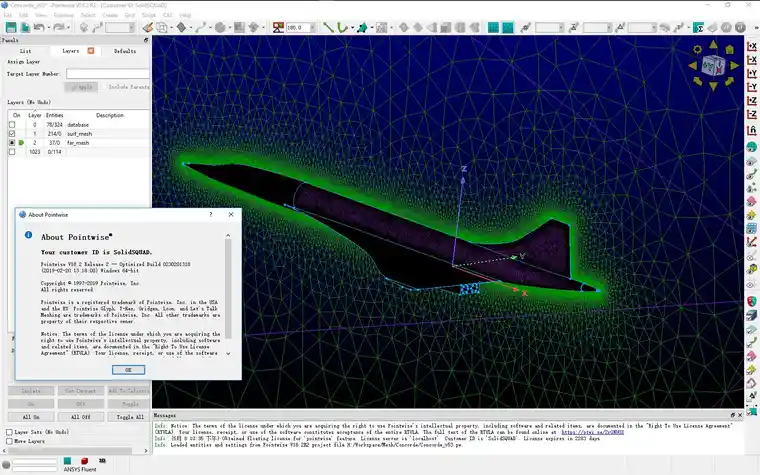Open the Help menu
760x475 pixels.
pyautogui.click(x=185, y=15)
